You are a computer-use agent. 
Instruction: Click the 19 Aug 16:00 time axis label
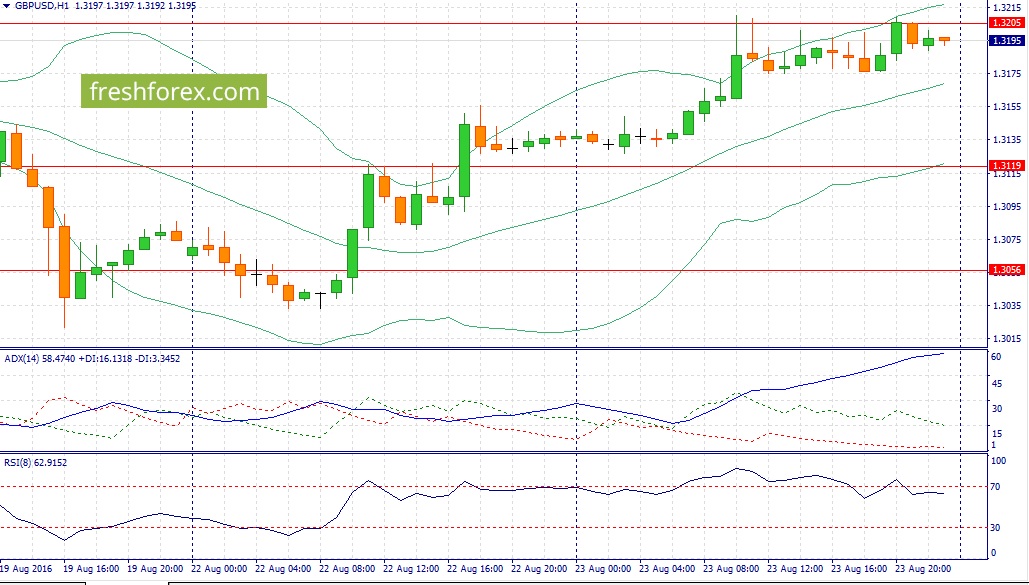[91, 569]
